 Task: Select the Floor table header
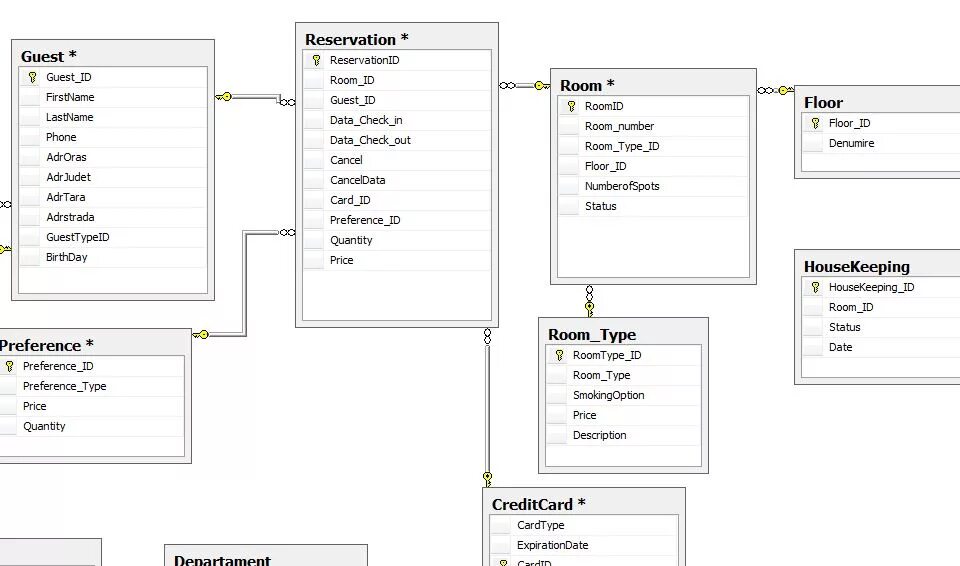[x=877, y=102]
